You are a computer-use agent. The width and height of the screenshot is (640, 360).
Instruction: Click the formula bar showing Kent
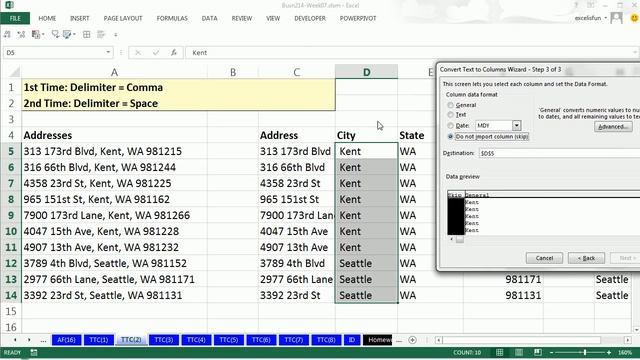(x=411, y=53)
